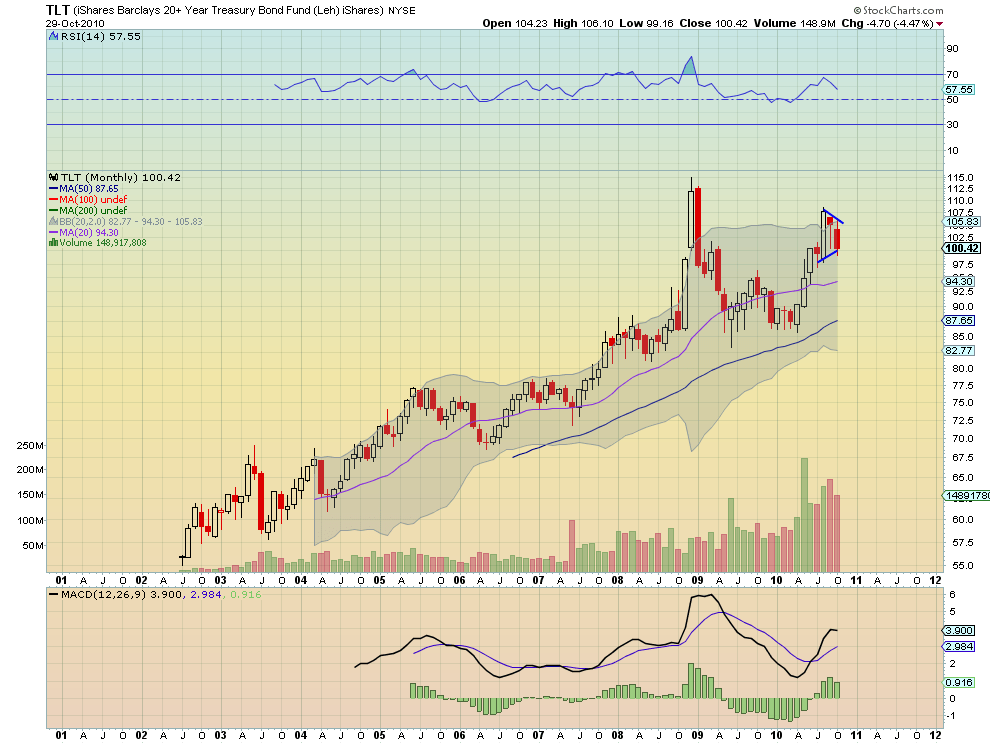Click the Volume 148,917,808 legend text
Viewport: 990px width, 744px height.
102,243
